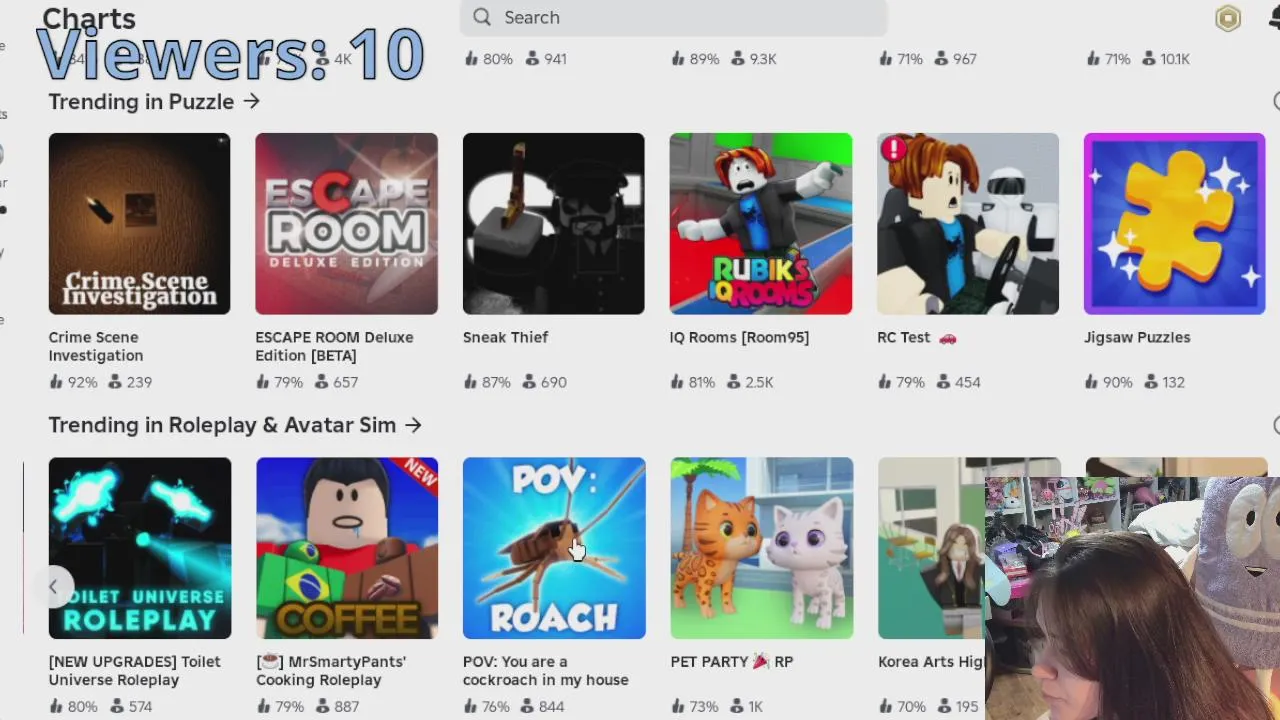The width and height of the screenshot is (1280, 720).
Task: Click '9.3K' player count in top row
Action: (x=763, y=59)
